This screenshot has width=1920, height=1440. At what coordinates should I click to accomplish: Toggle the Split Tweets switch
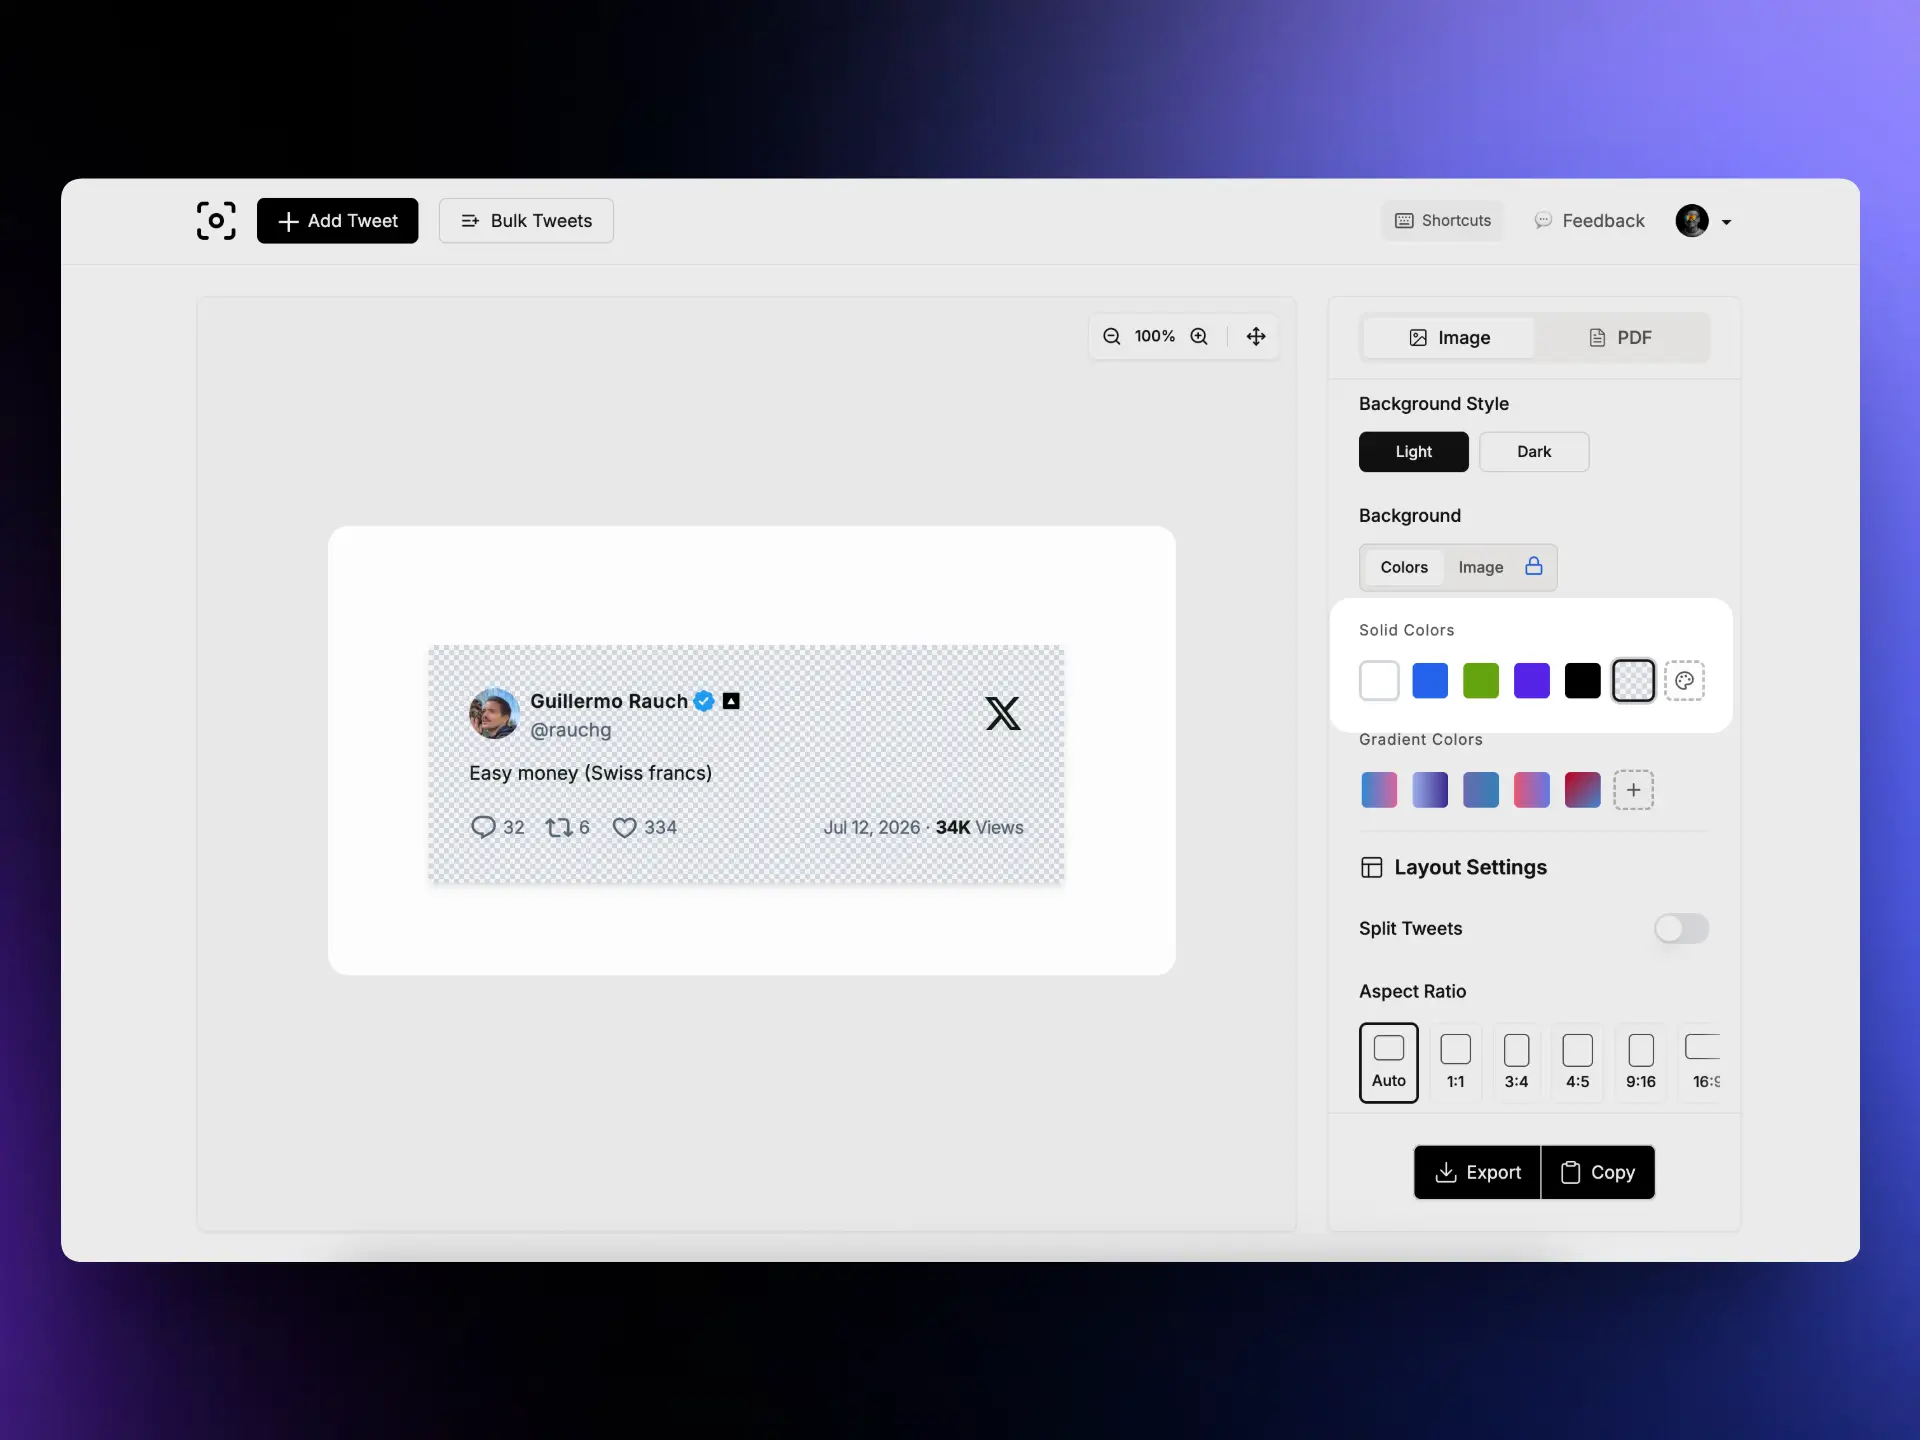(1681, 929)
